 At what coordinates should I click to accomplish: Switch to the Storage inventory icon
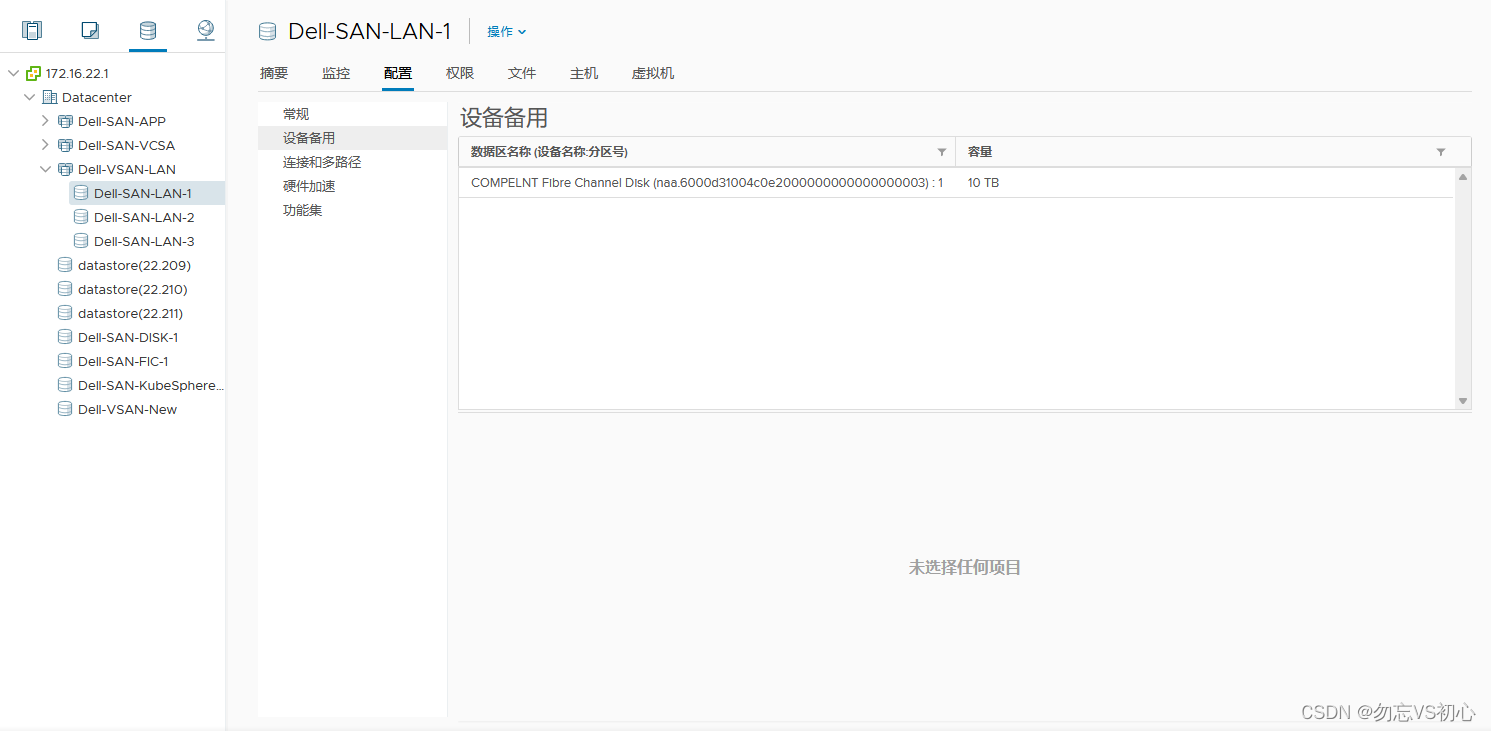coord(148,30)
